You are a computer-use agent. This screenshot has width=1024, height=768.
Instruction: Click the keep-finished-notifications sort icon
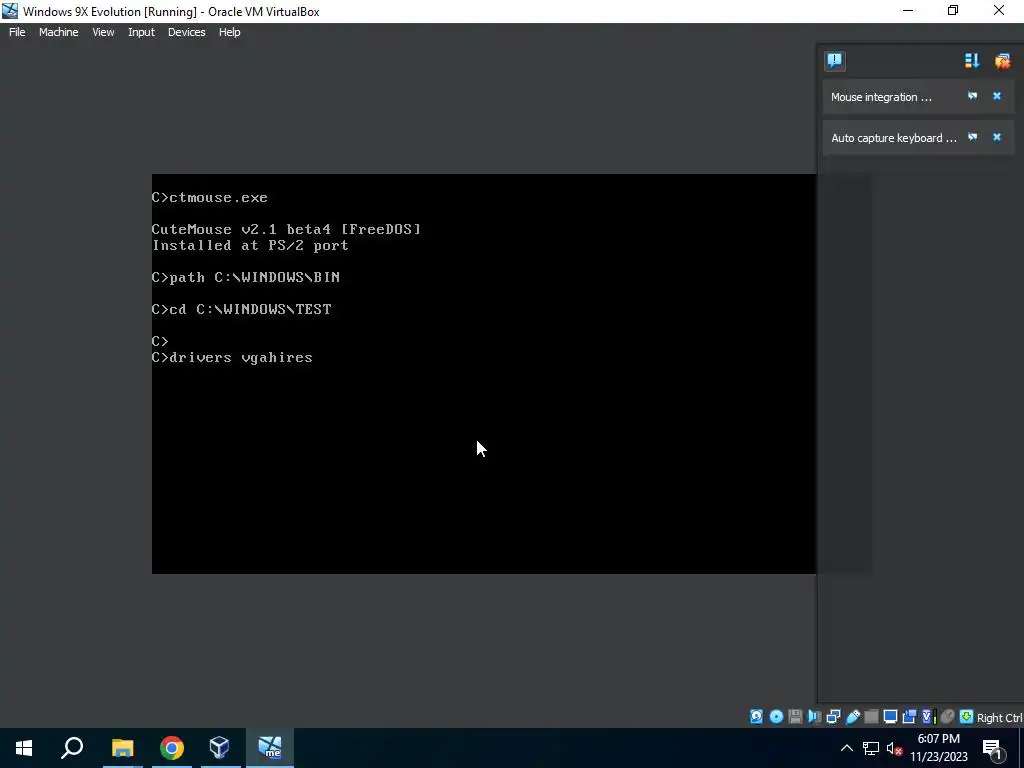(972, 61)
